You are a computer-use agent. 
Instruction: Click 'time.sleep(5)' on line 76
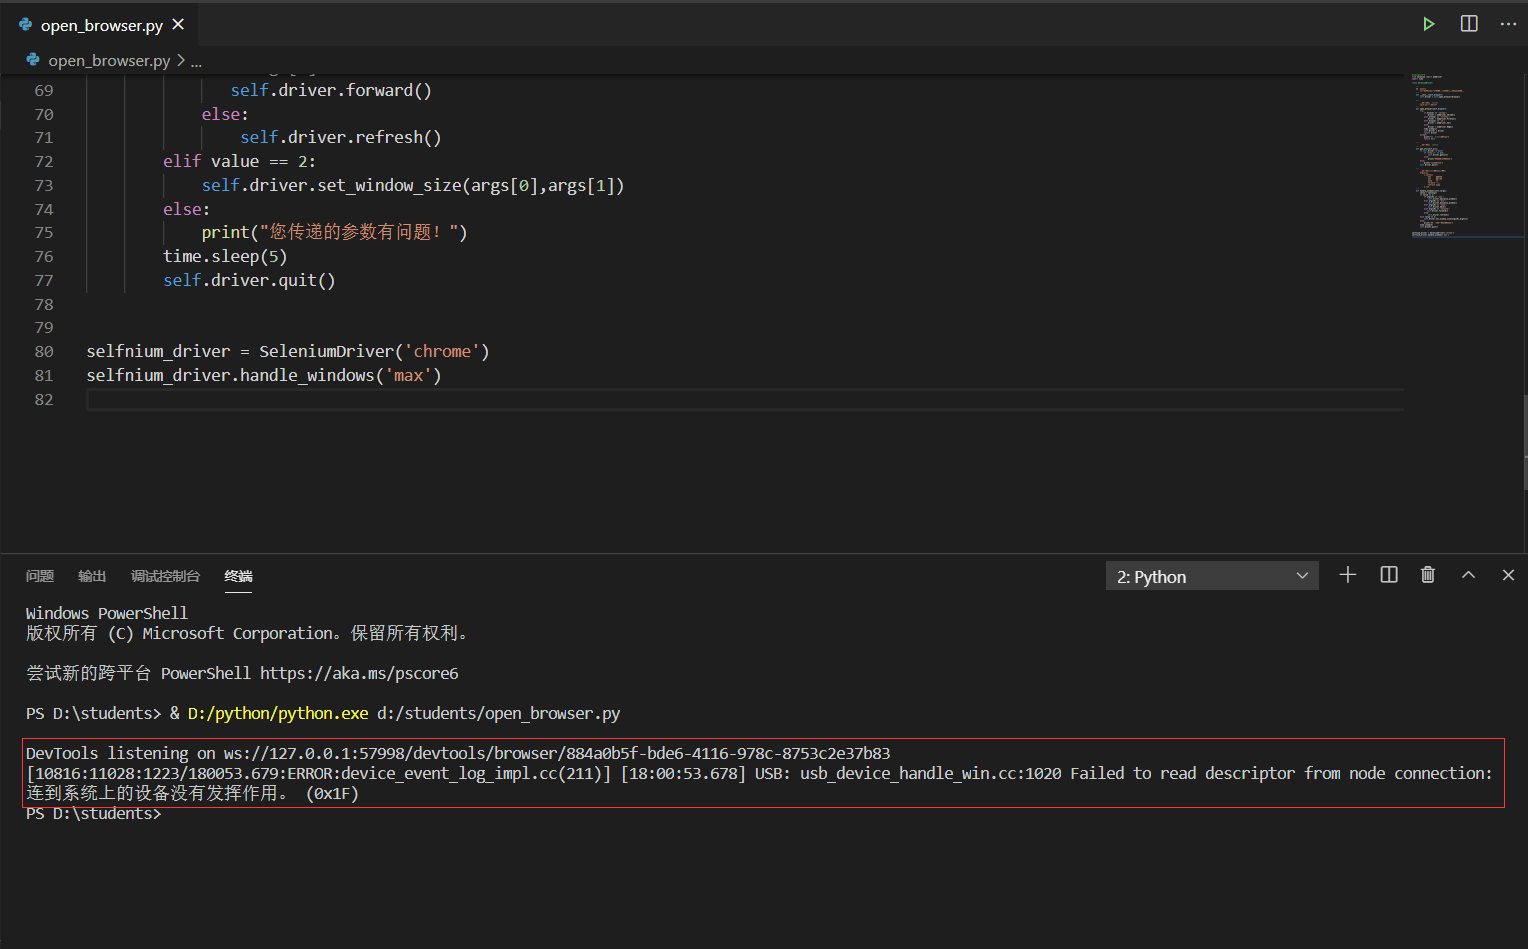click(225, 256)
